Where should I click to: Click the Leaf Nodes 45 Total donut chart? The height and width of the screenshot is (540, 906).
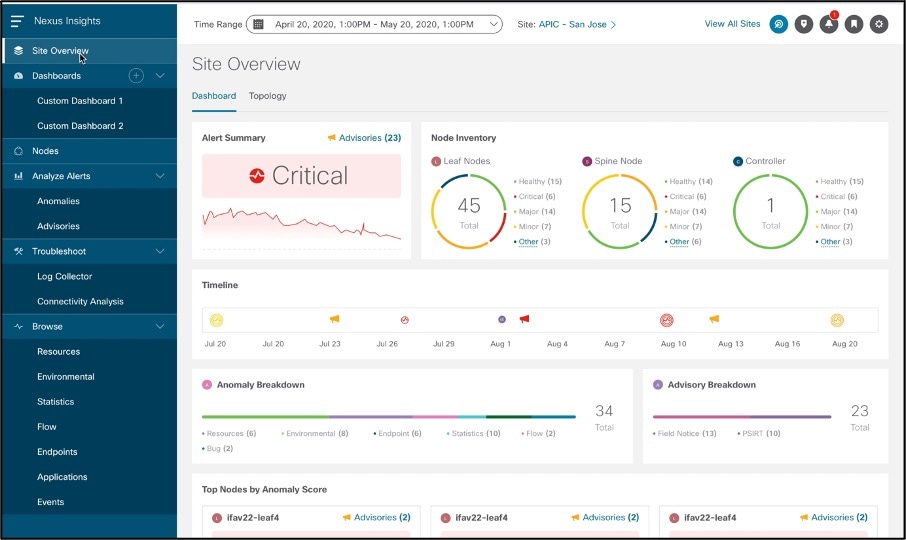469,211
